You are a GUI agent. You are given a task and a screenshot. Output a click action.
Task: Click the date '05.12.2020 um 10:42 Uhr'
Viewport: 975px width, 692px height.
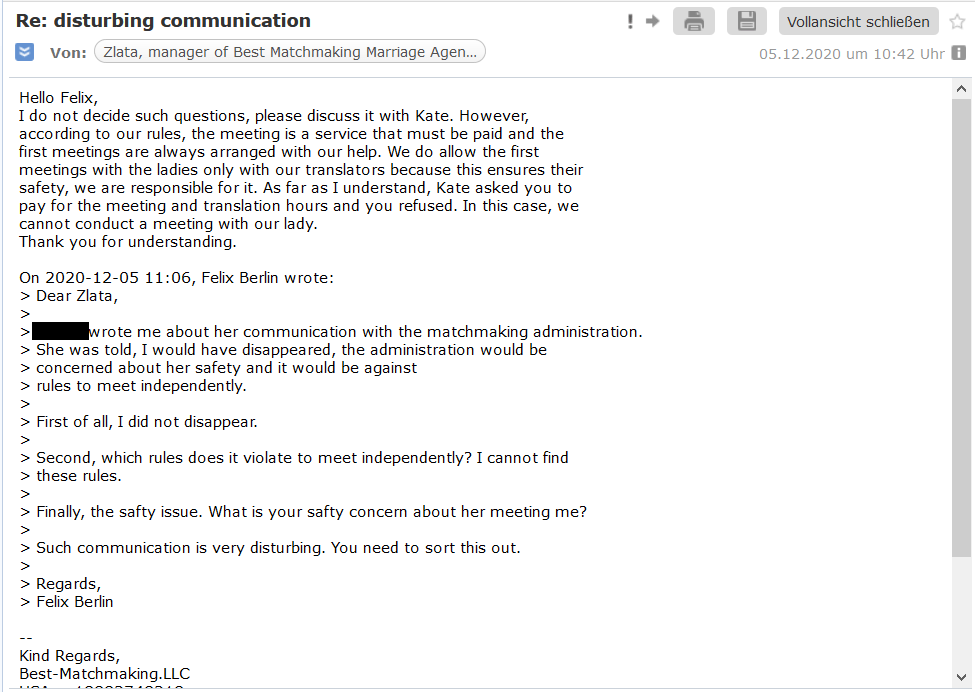coord(852,54)
